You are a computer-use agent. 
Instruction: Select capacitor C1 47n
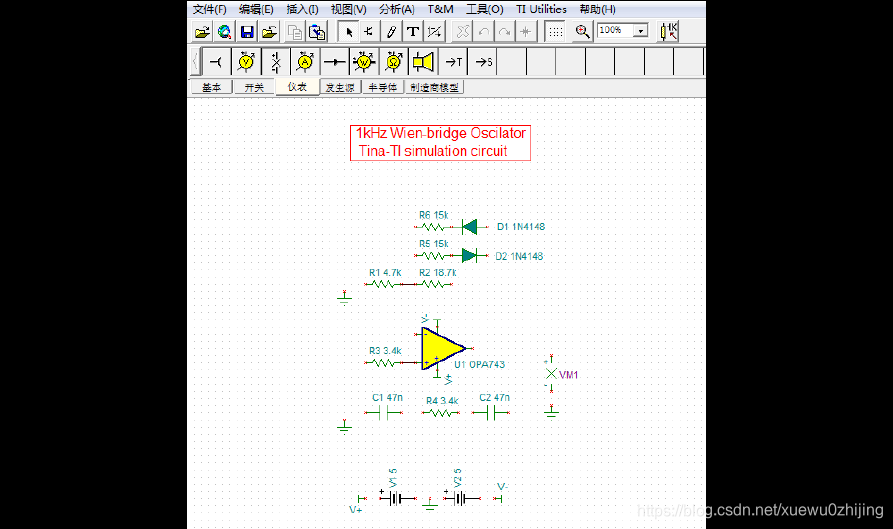click(383, 413)
